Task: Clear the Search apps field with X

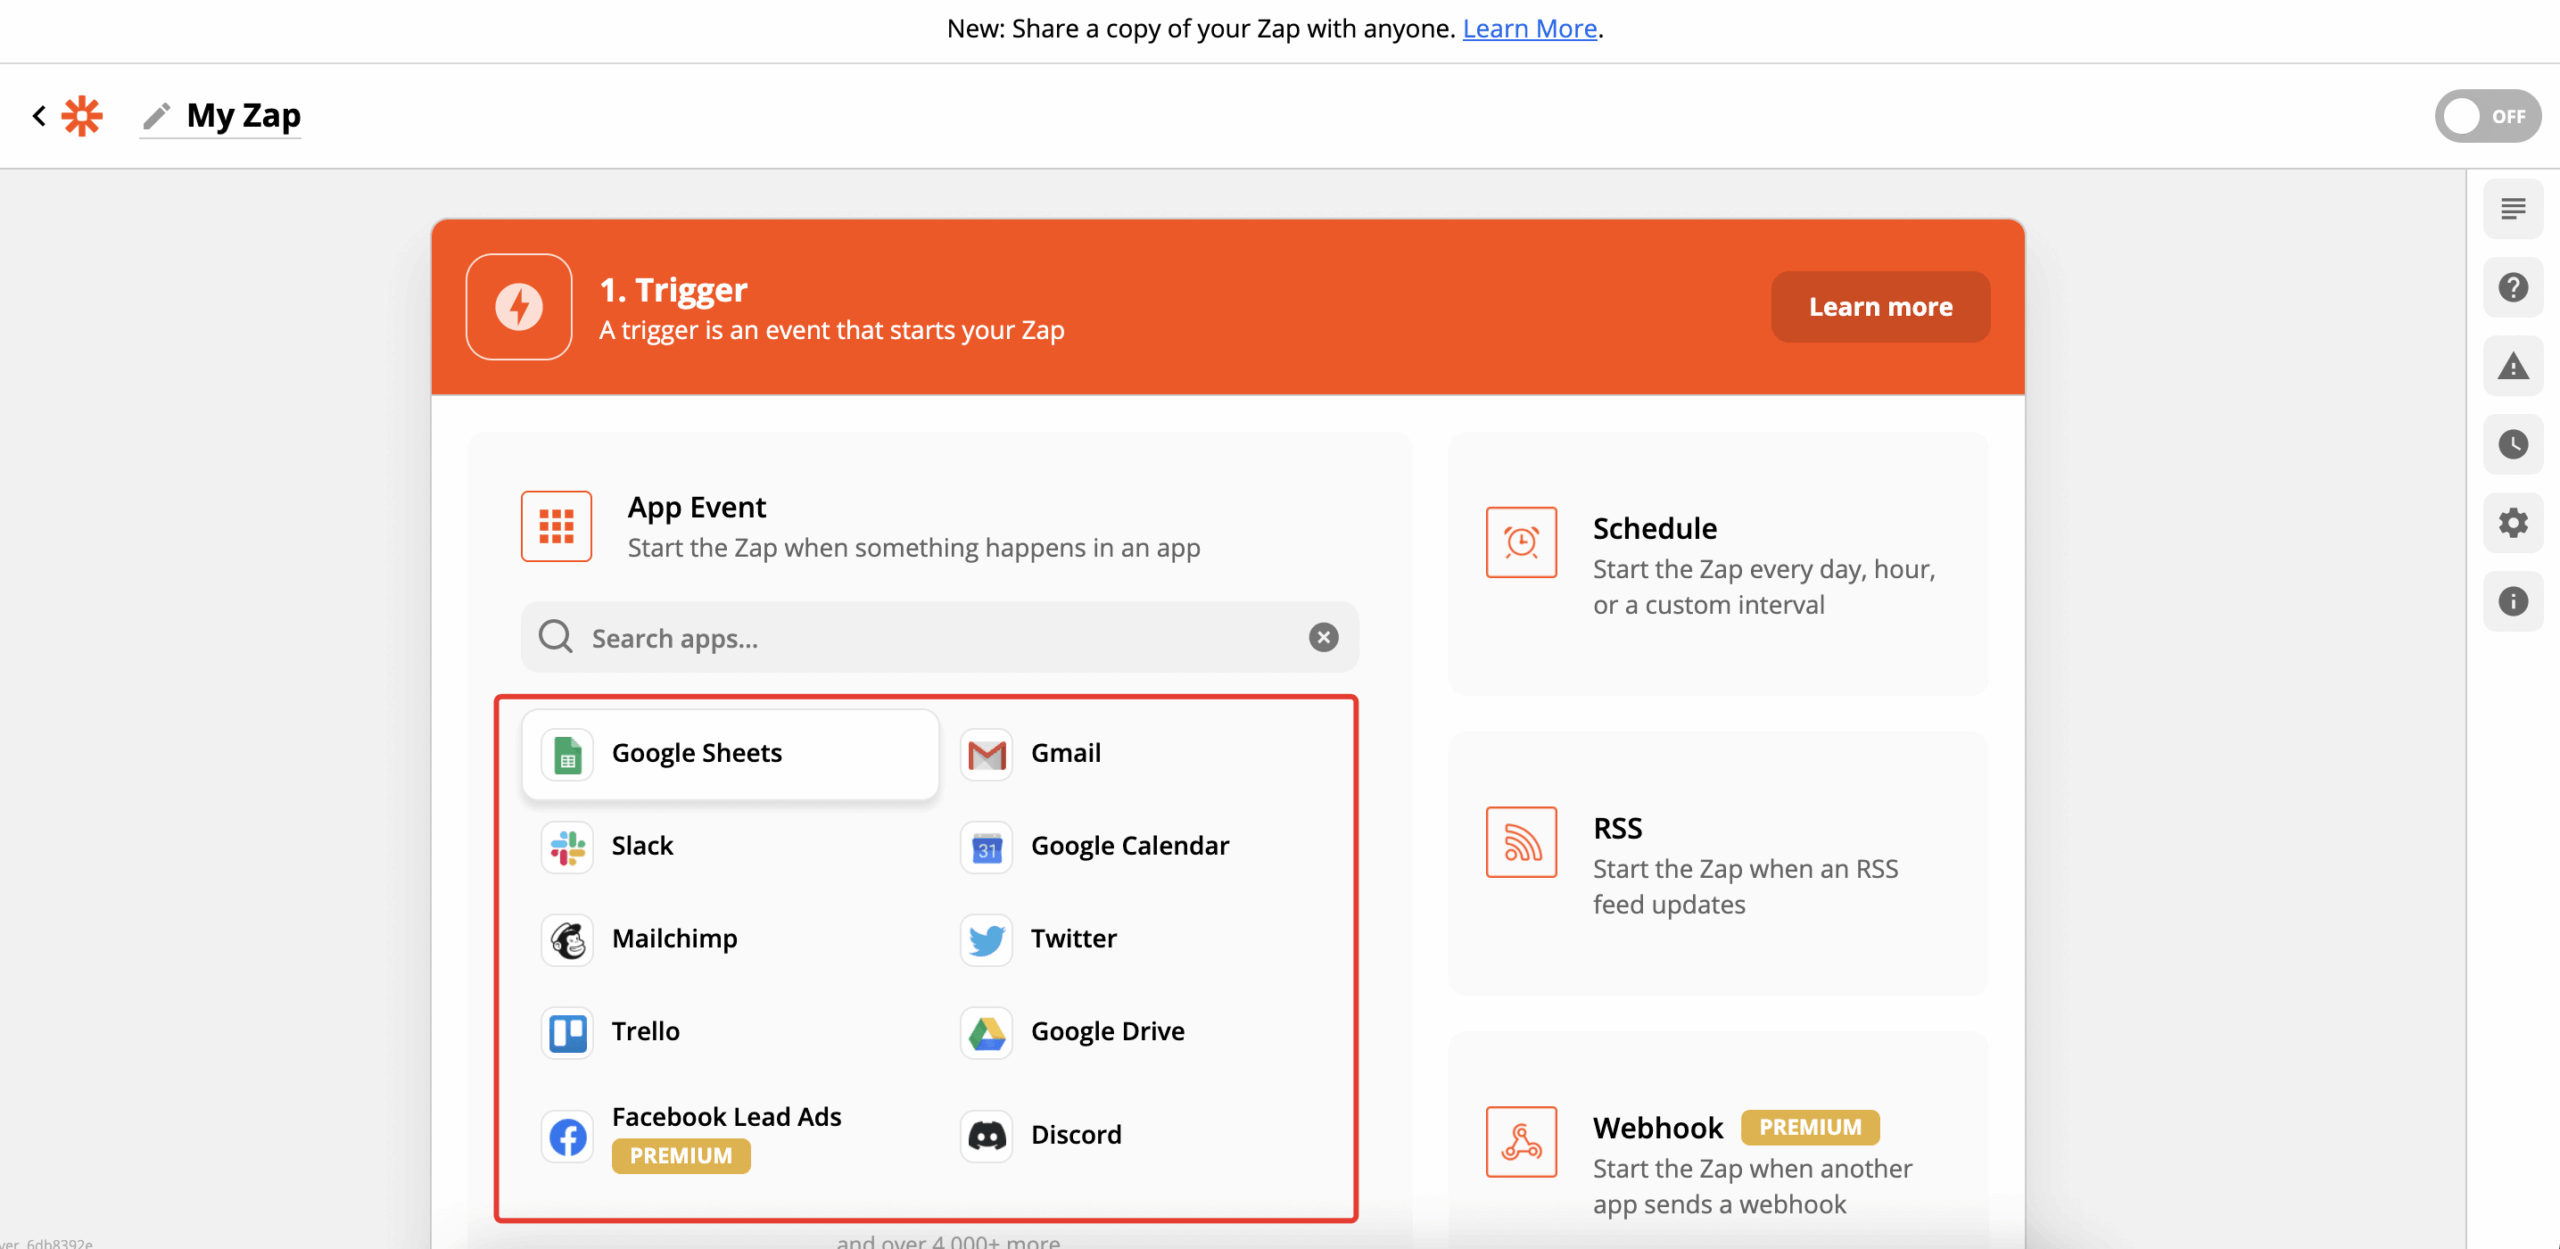Action: pos(1323,637)
